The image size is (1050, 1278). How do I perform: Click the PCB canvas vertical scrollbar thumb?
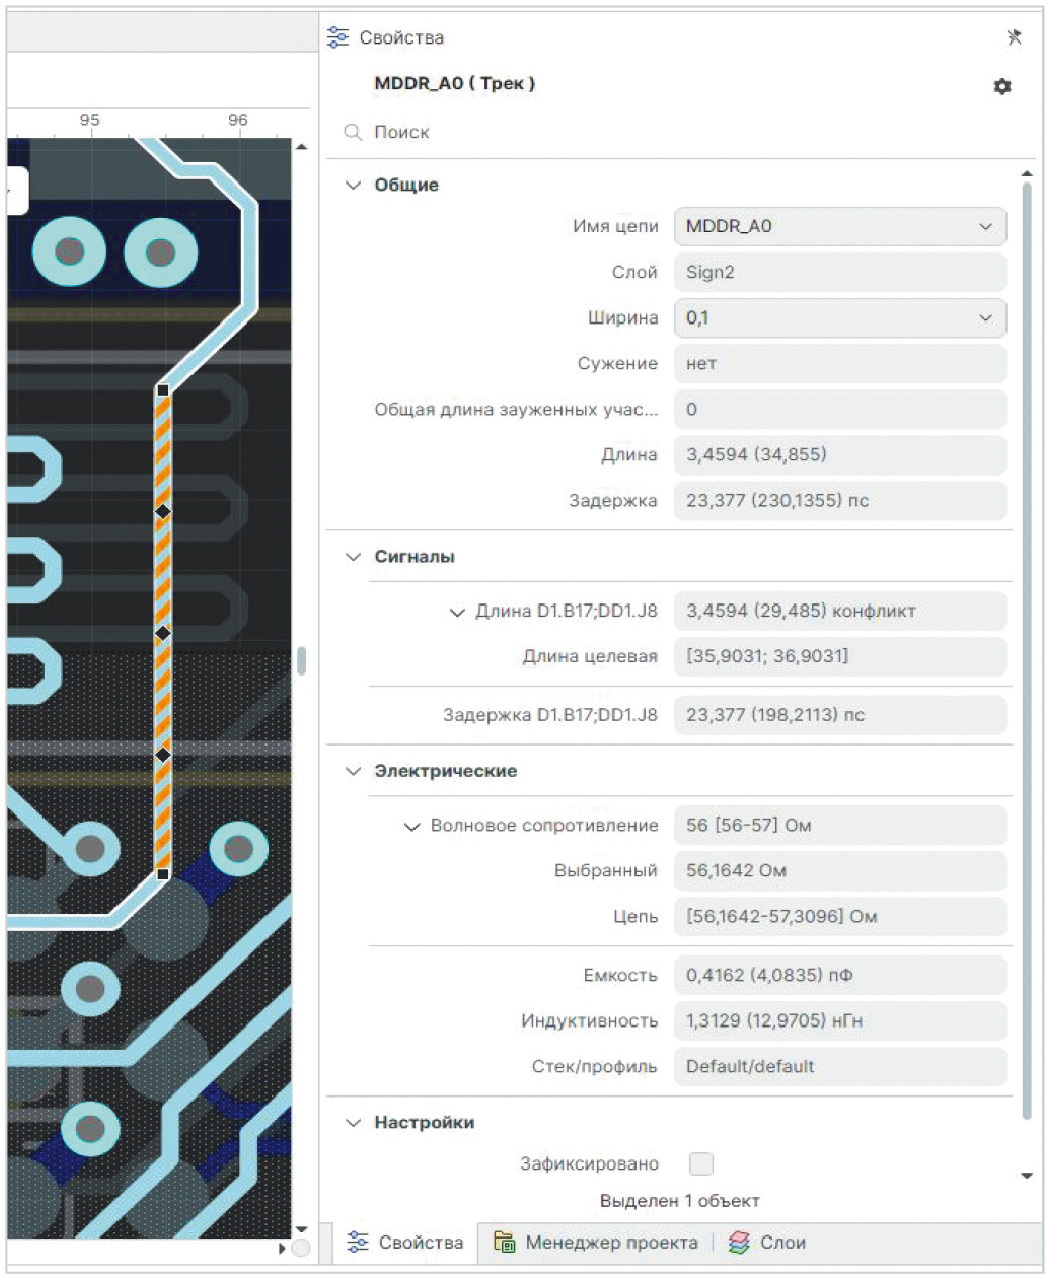point(301,661)
